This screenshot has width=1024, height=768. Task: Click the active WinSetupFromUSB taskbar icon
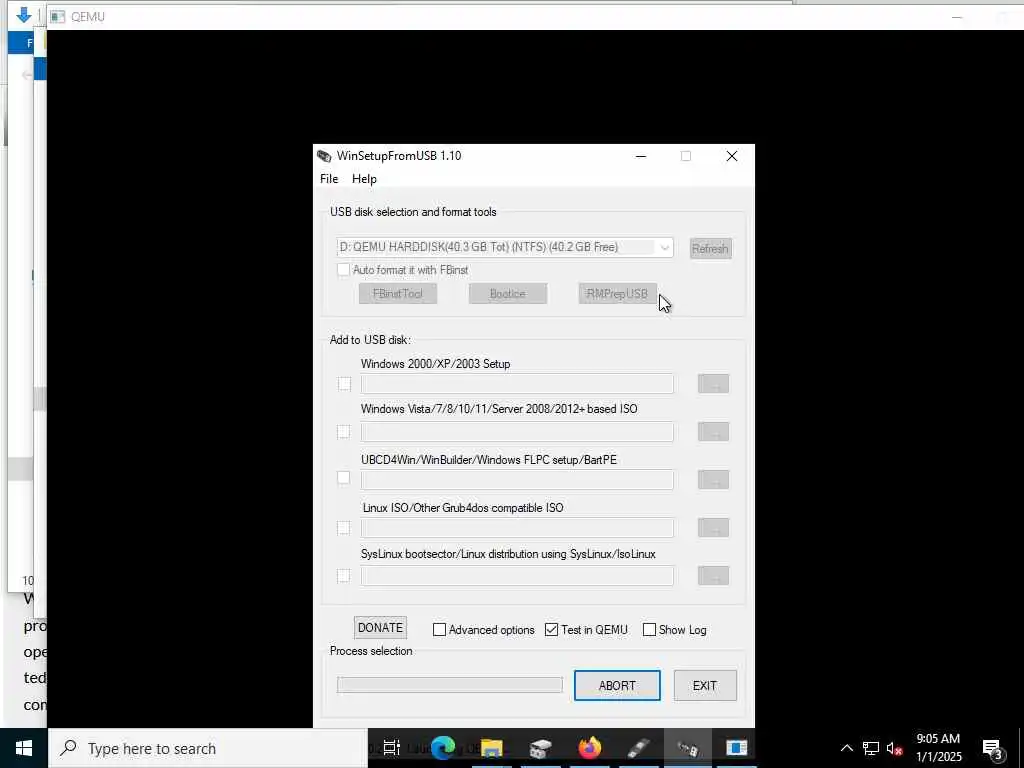(x=688, y=748)
